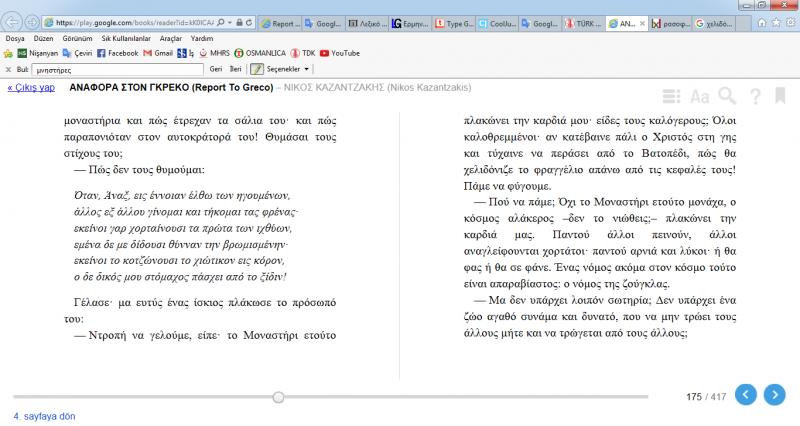Switch to the Report tab

pyautogui.click(x=283, y=21)
